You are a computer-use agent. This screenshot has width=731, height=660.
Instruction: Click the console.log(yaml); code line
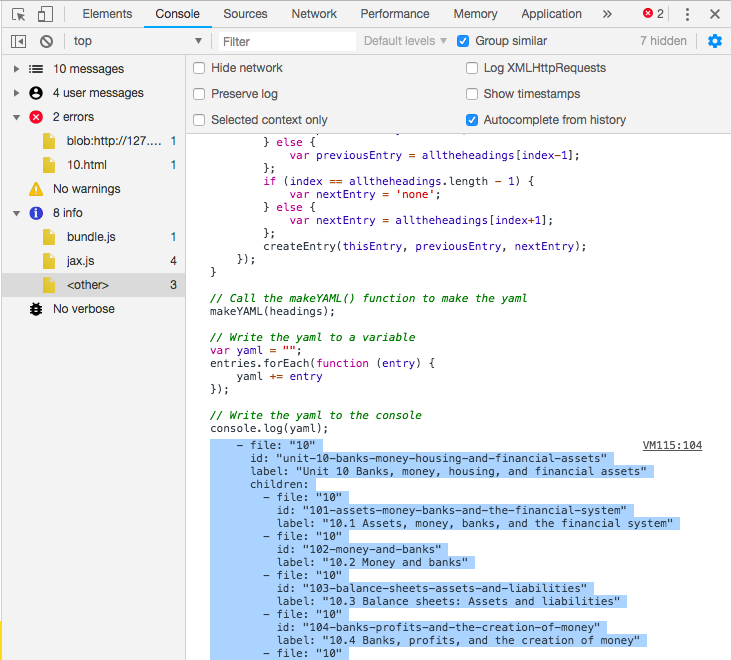[269, 428]
